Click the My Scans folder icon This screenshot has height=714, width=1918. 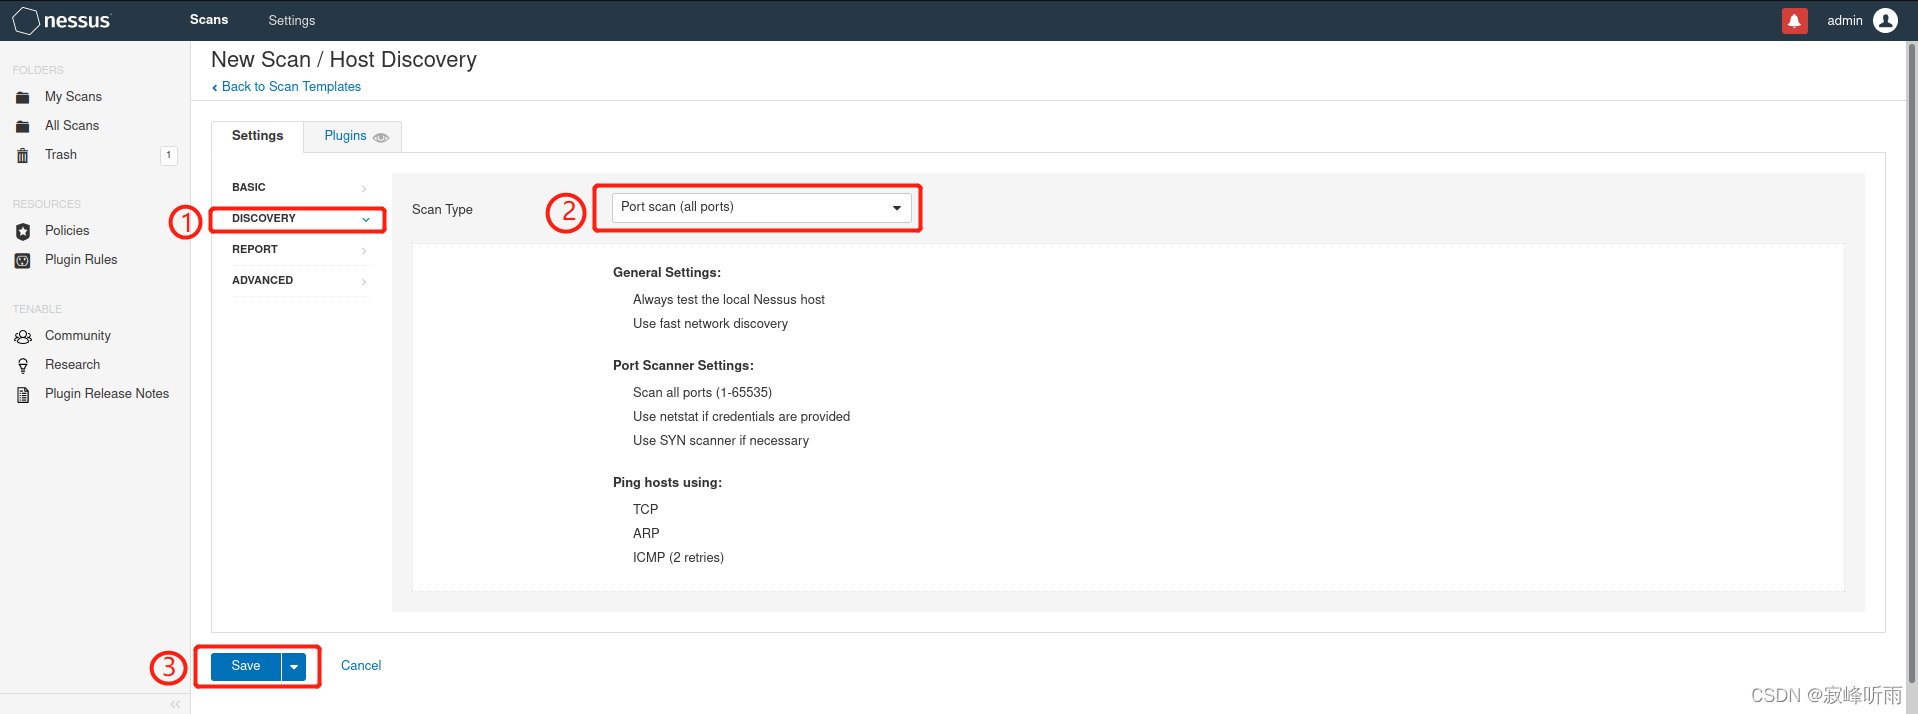(22, 97)
